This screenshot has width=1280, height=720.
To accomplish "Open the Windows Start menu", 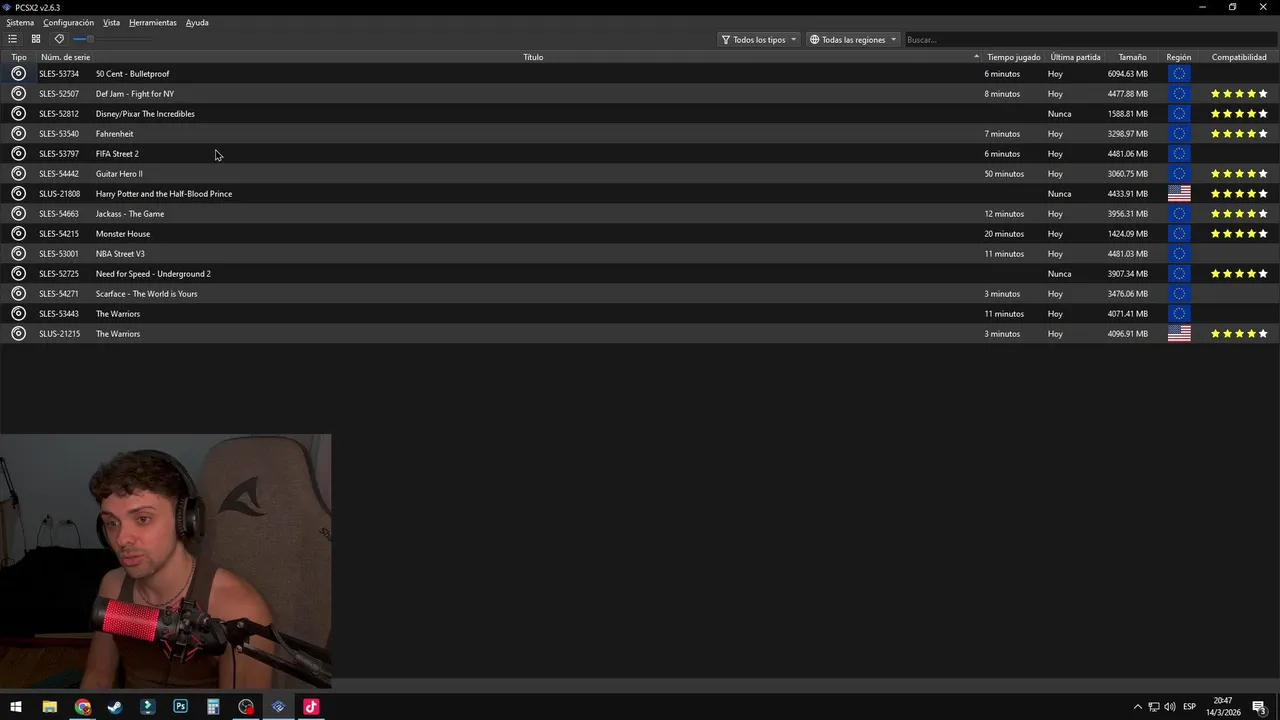I will click(x=16, y=707).
